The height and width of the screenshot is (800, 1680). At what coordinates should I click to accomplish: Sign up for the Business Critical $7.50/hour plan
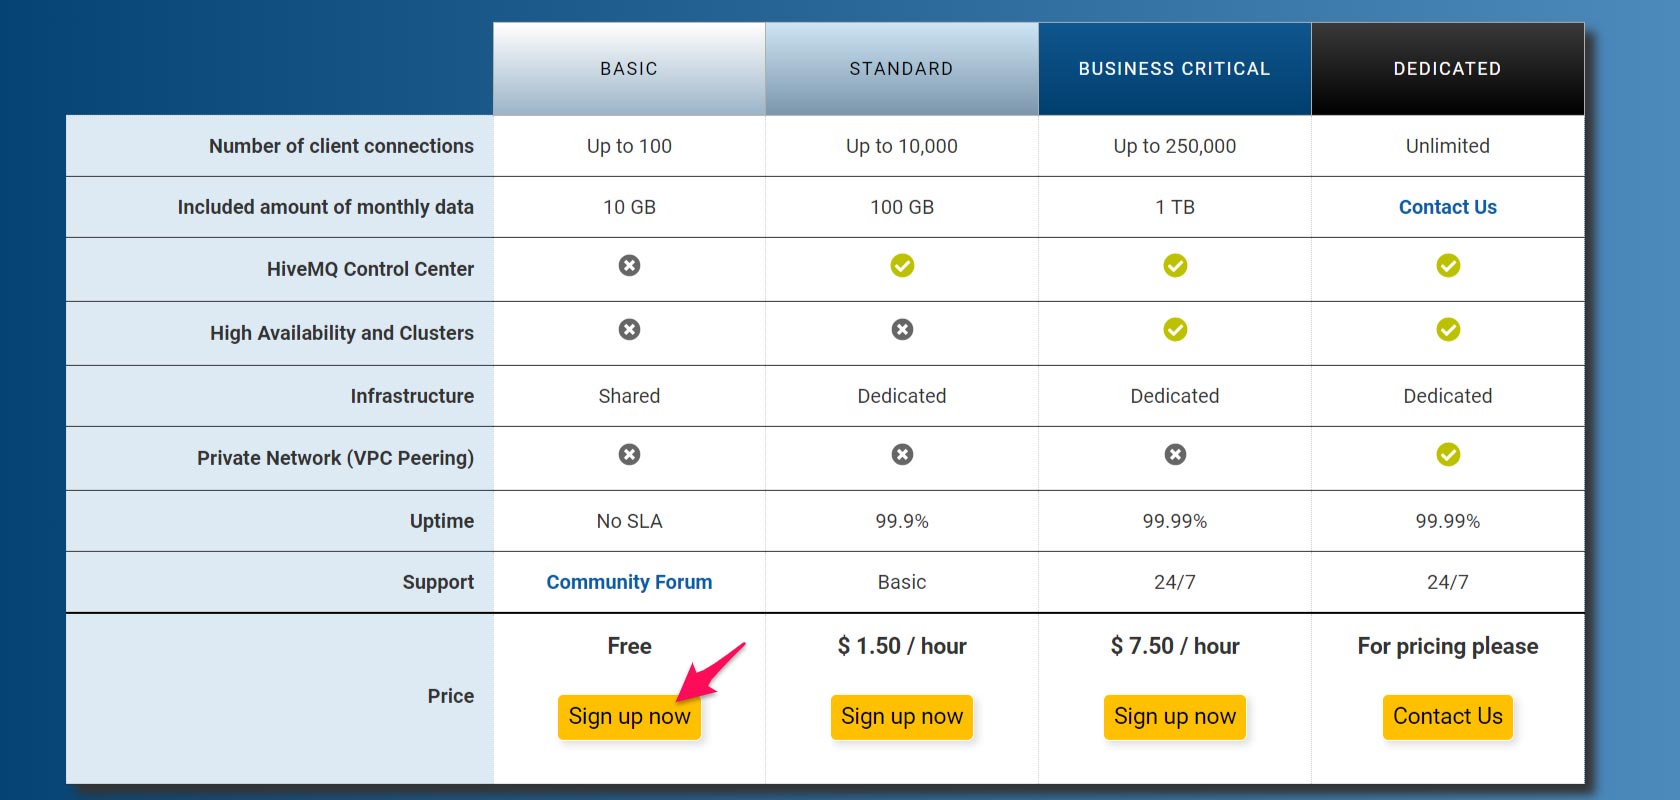click(x=1175, y=717)
